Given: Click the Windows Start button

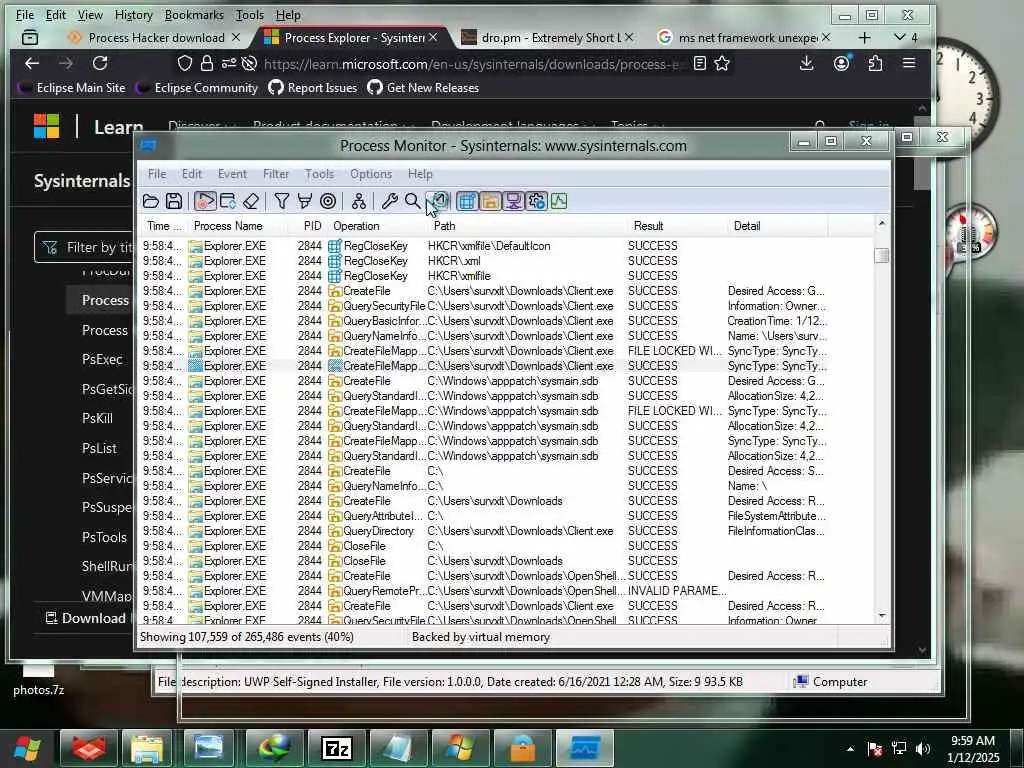Looking at the screenshot, I should (27, 748).
